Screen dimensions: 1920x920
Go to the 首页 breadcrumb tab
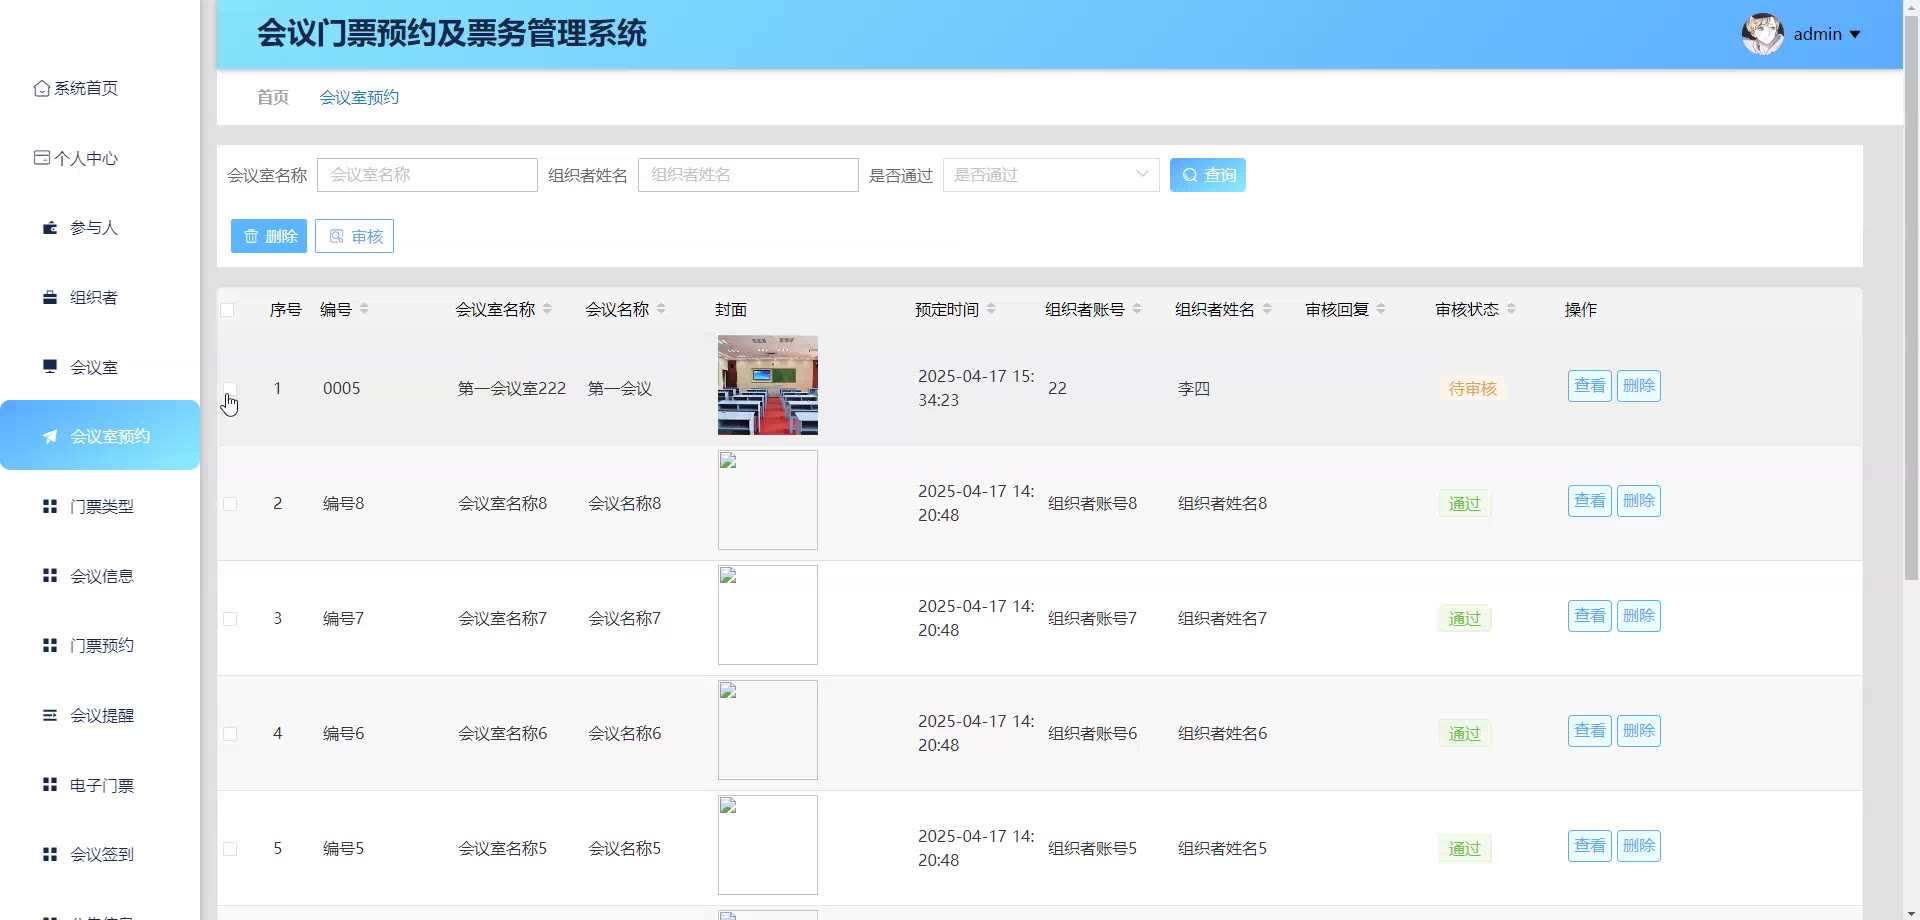[x=272, y=97]
